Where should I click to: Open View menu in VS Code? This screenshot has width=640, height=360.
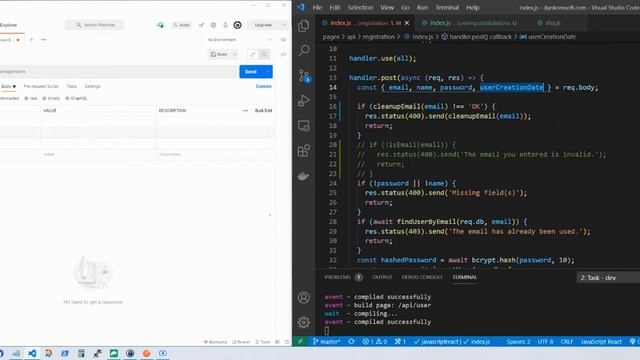tap(387, 7)
